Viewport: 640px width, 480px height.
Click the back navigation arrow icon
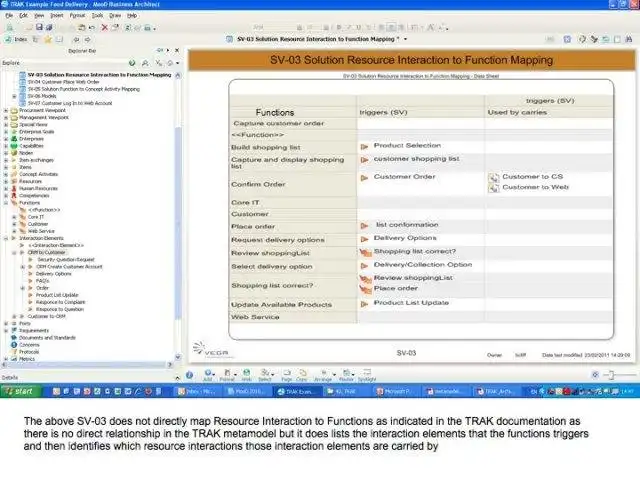coord(76,39)
